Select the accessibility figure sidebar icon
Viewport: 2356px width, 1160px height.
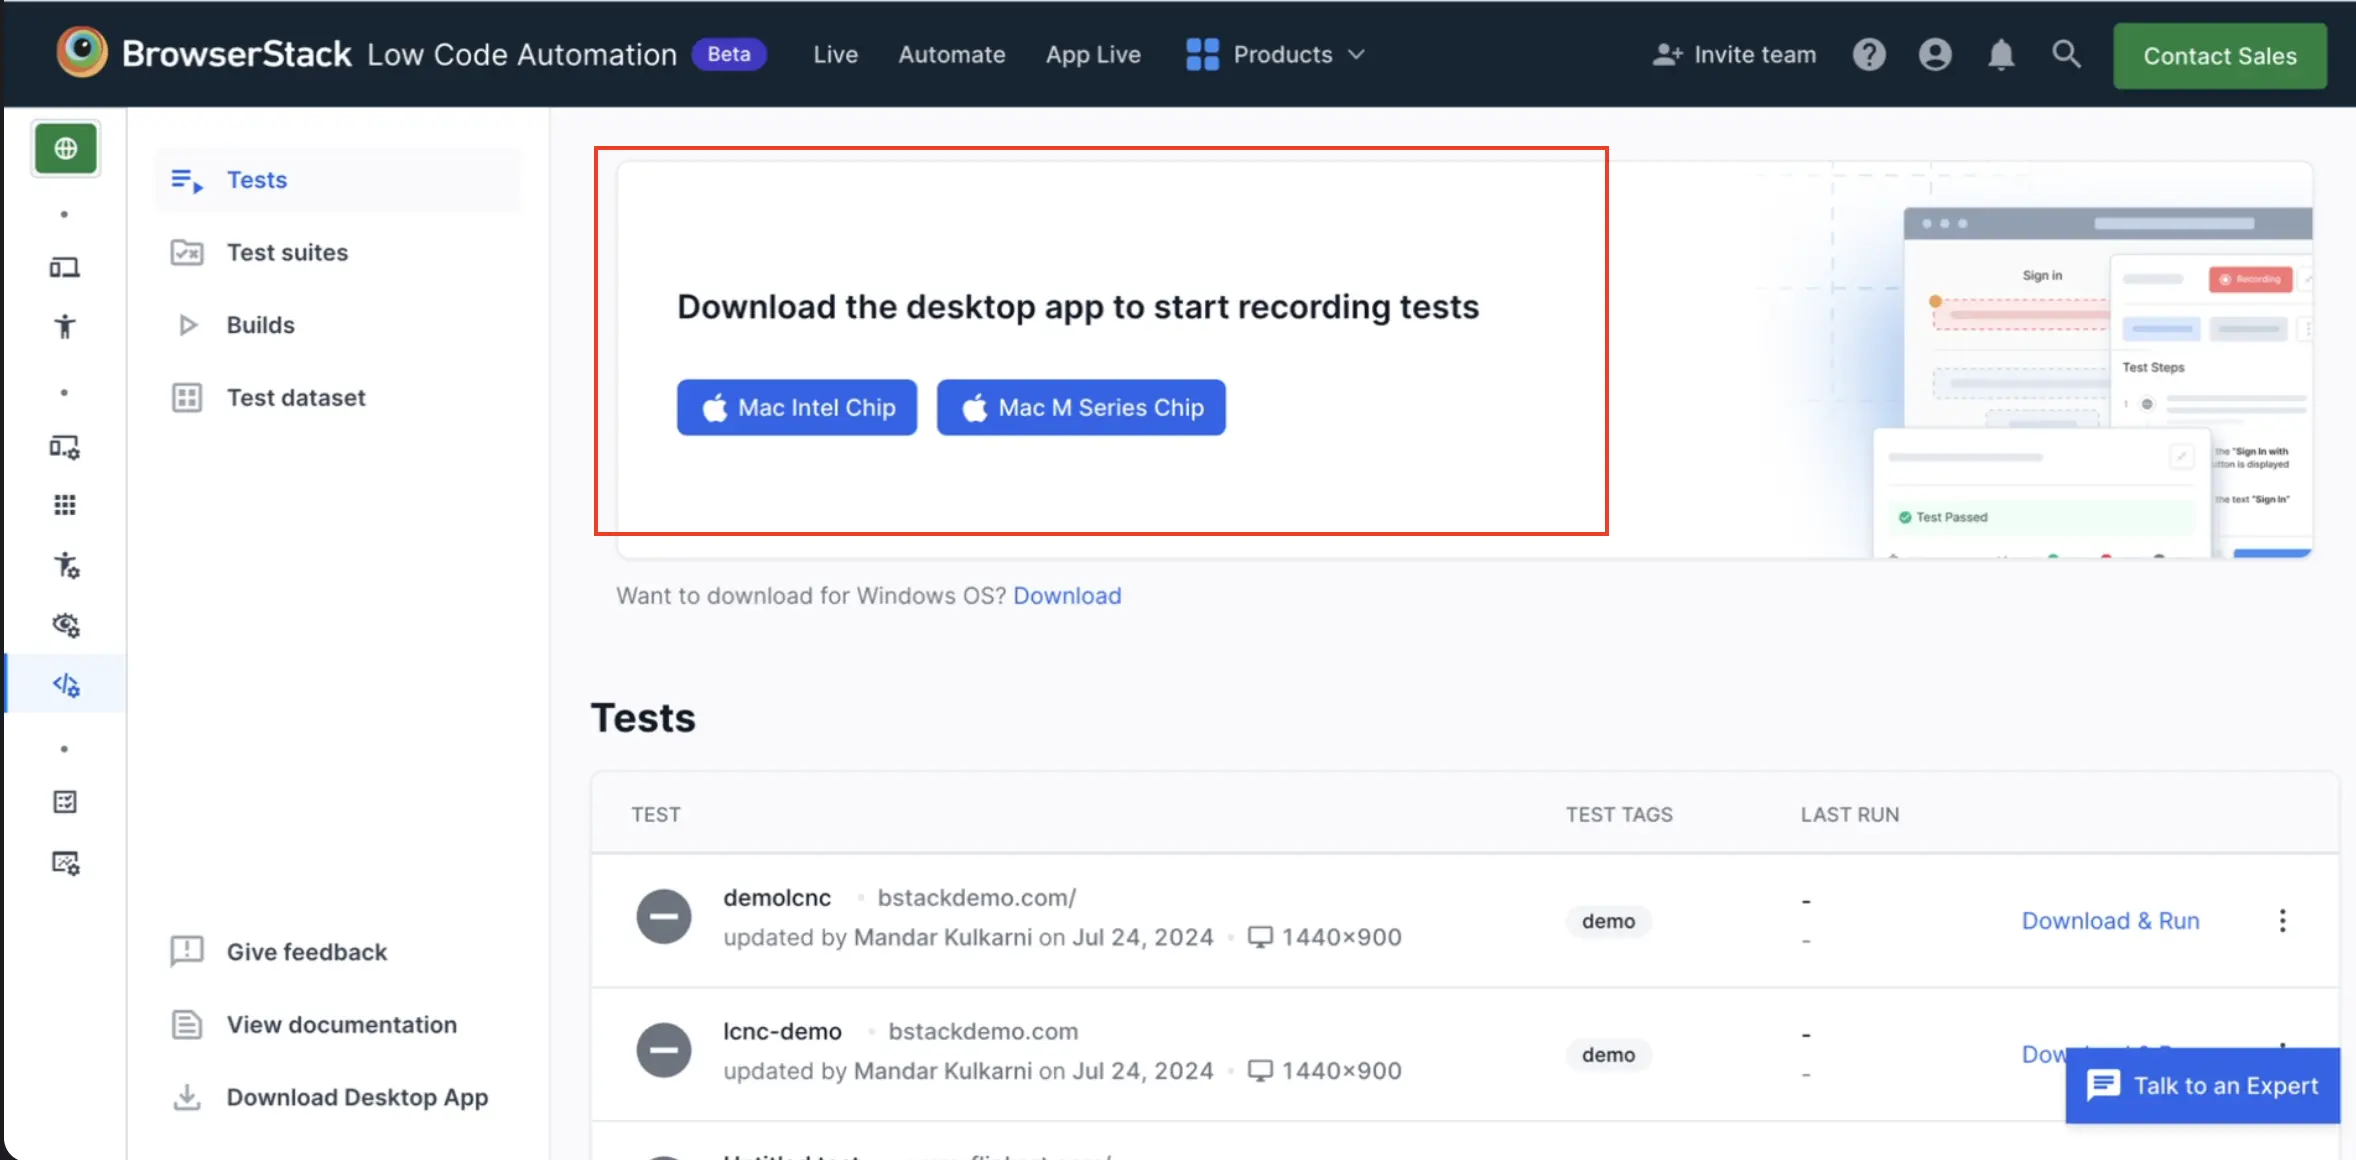[65, 327]
